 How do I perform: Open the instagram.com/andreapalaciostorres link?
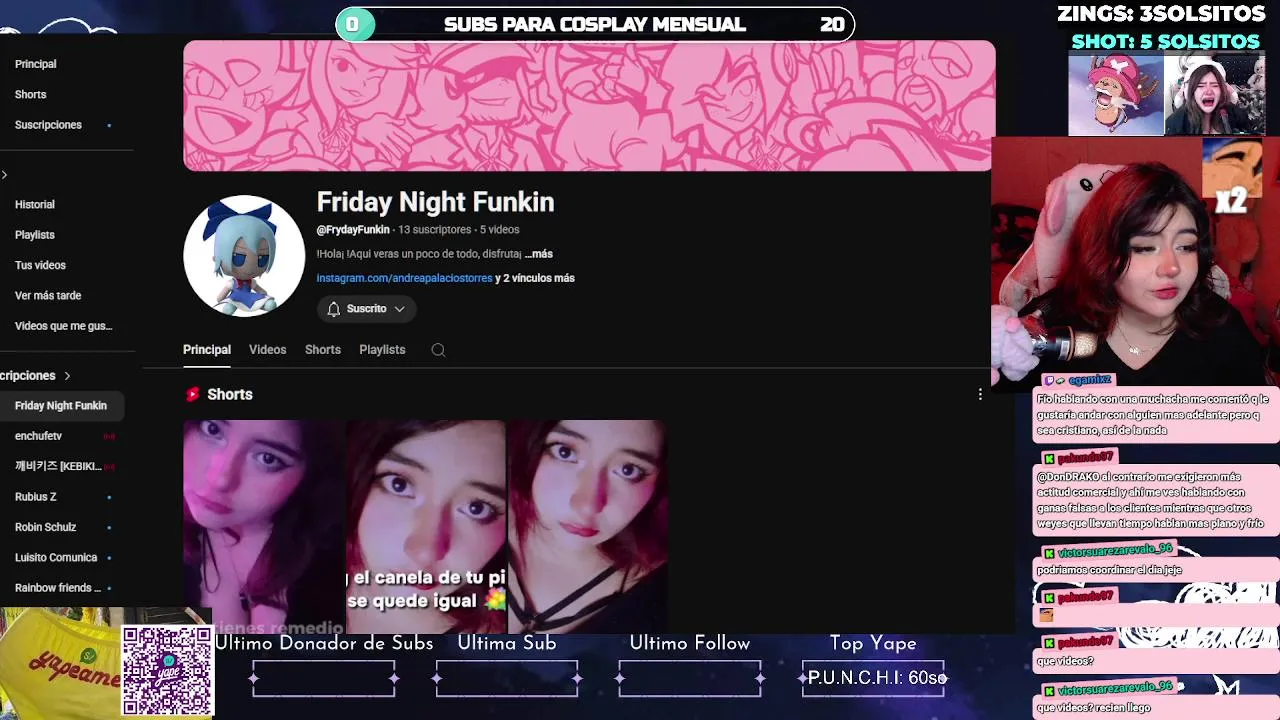[404, 278]
